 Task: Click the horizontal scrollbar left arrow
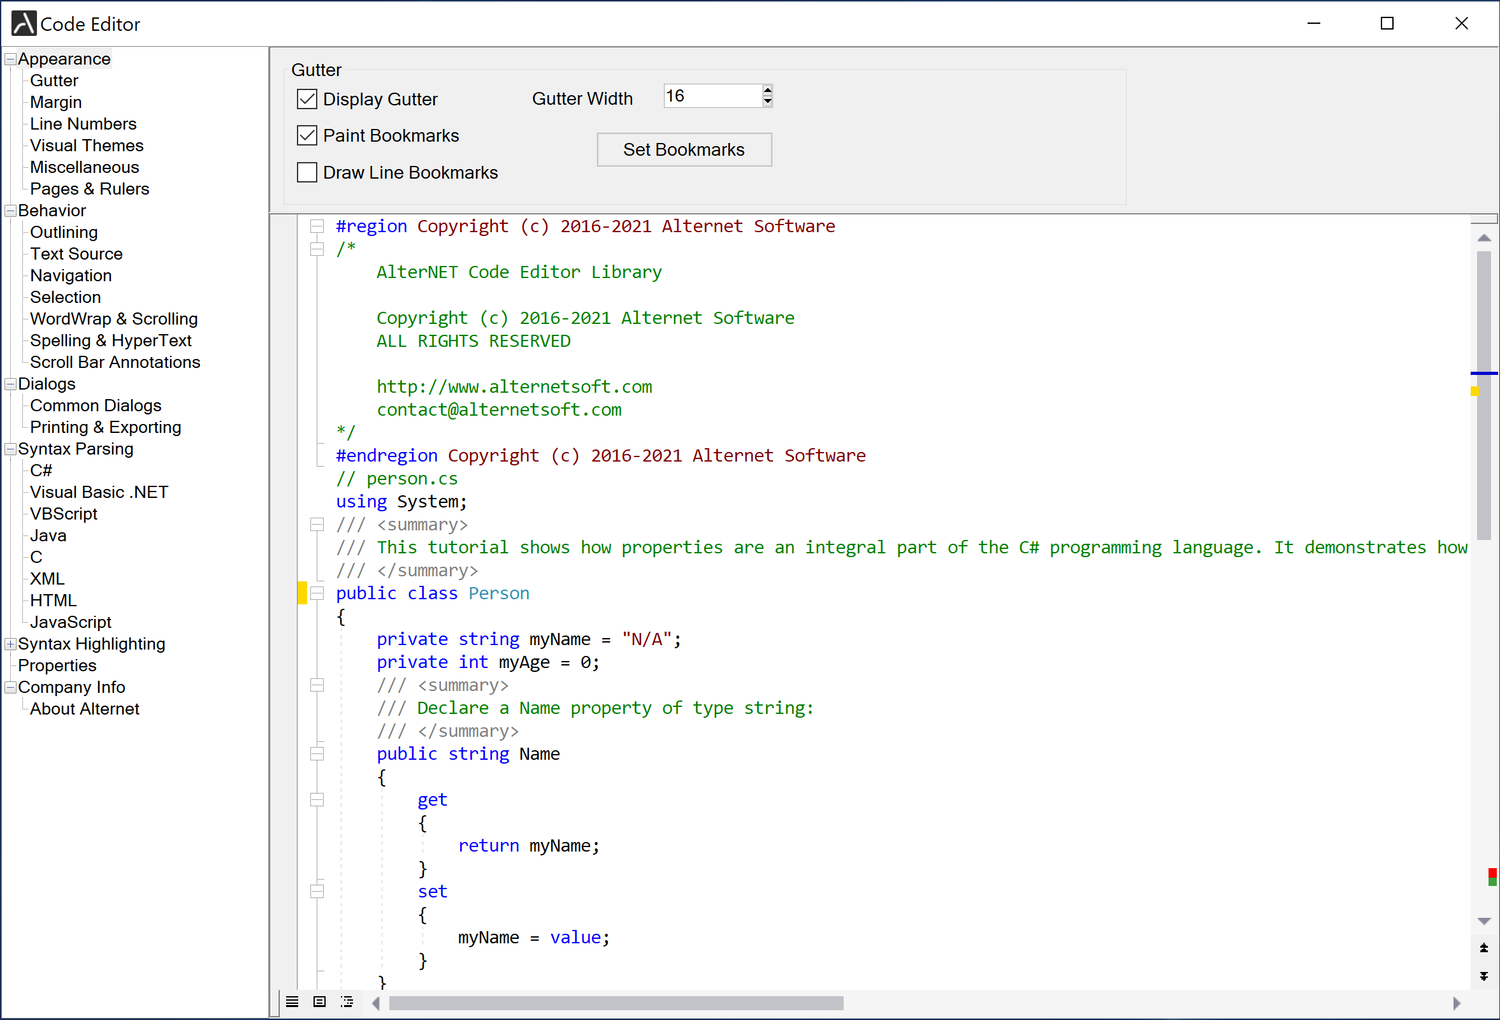tap(375, 1003)
